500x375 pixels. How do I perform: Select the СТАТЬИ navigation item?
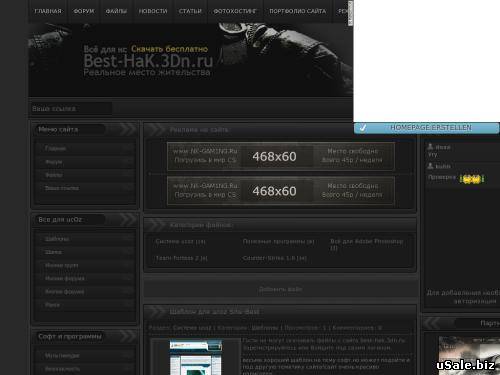[190, 11]
